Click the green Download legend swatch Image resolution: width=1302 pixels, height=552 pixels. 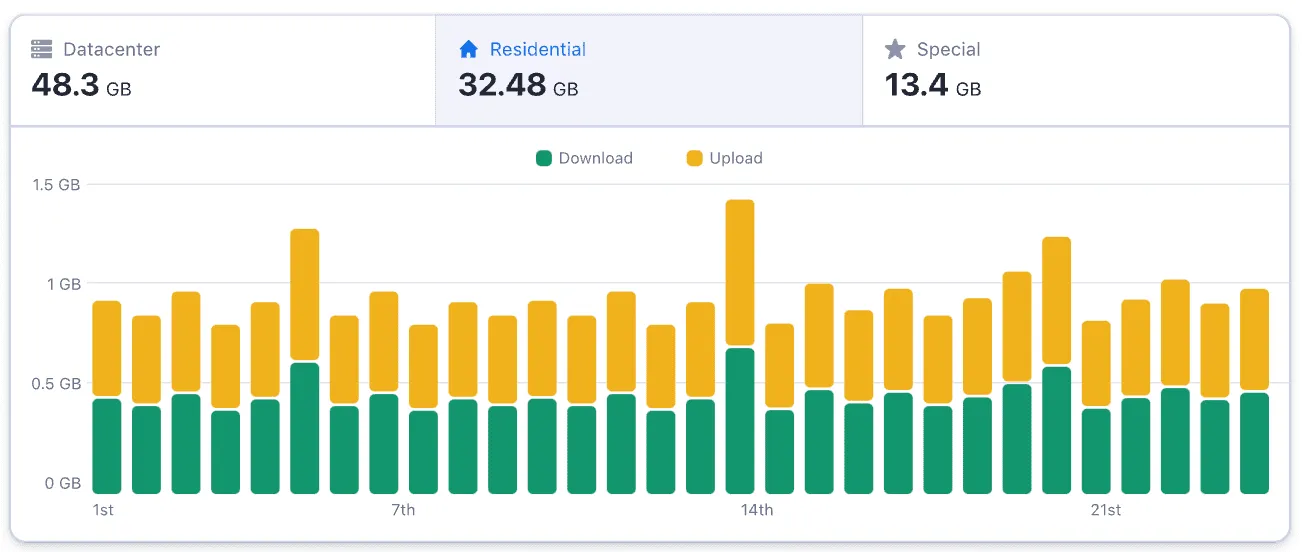pyautogui.click(x=544, y=158)
